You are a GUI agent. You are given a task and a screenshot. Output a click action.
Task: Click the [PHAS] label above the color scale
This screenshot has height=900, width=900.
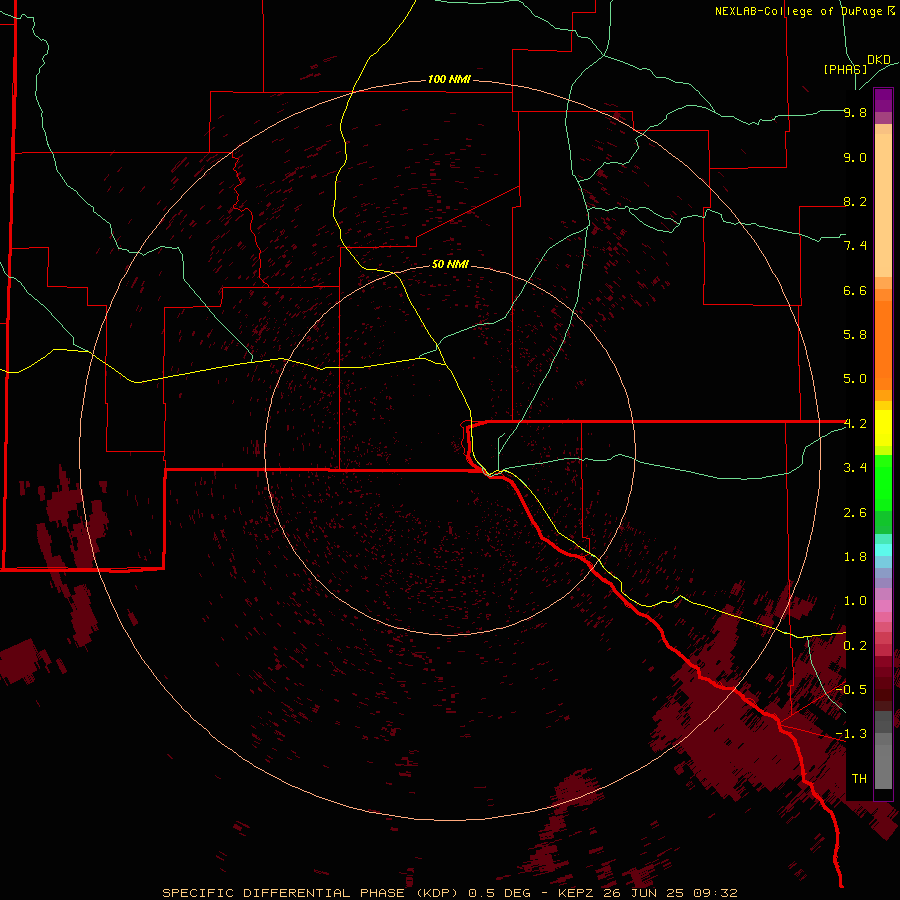click(845, 69)
